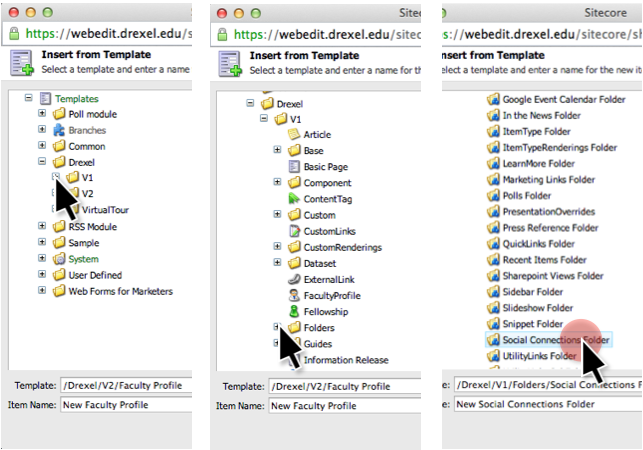Select the Sharepoint Views Folder template

pyautogui.click(x=553, y=276)
